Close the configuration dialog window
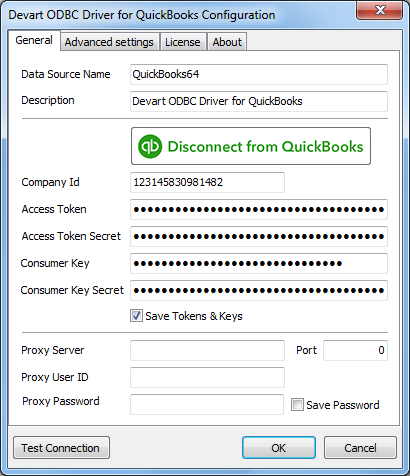Viewport: 410px width, 476px height. [x=380, y=10]
